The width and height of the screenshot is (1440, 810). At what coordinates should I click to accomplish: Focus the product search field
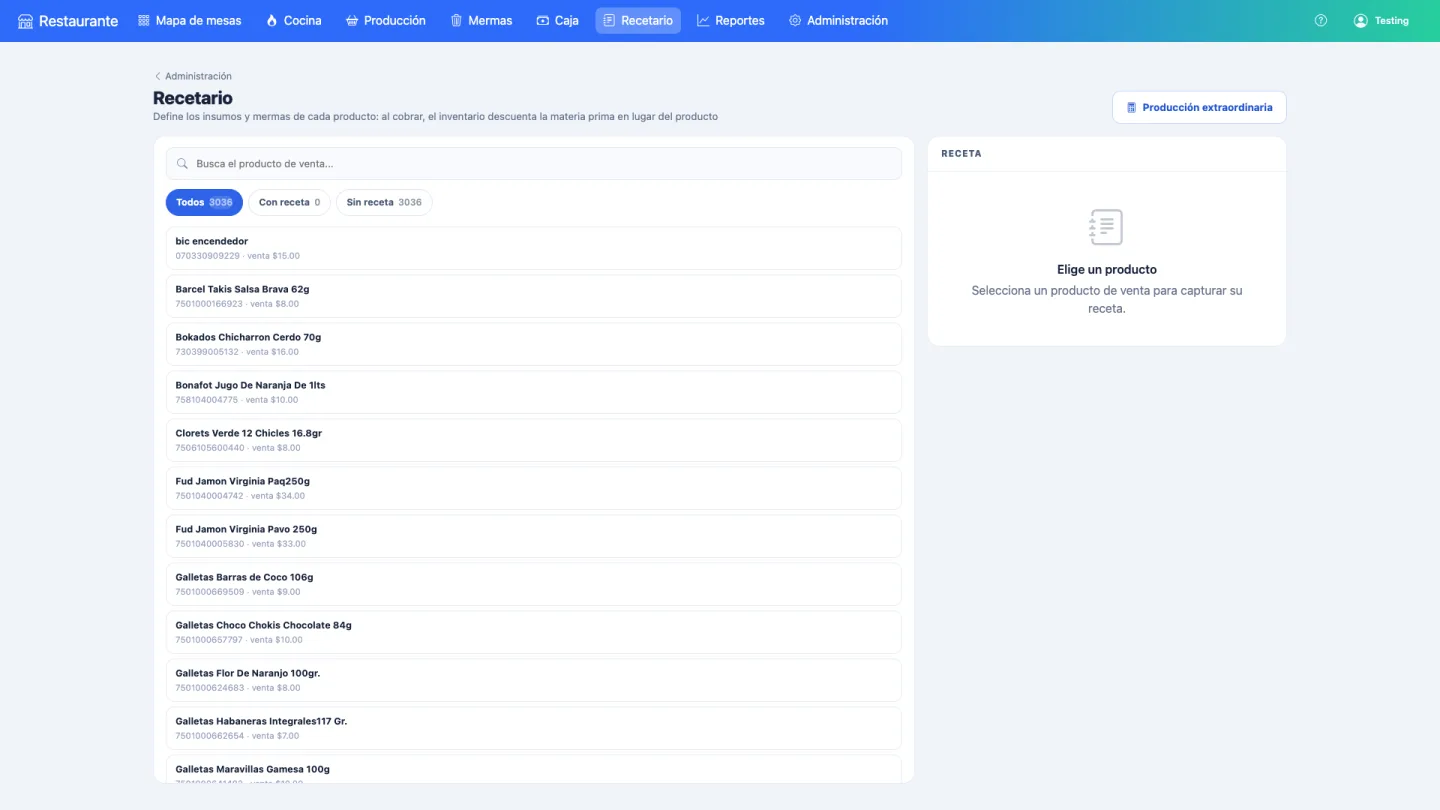point(534,164)
